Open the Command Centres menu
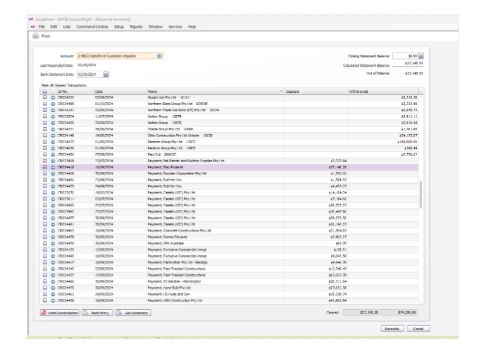This screenshot has height=360, width=480. [92, 27]
